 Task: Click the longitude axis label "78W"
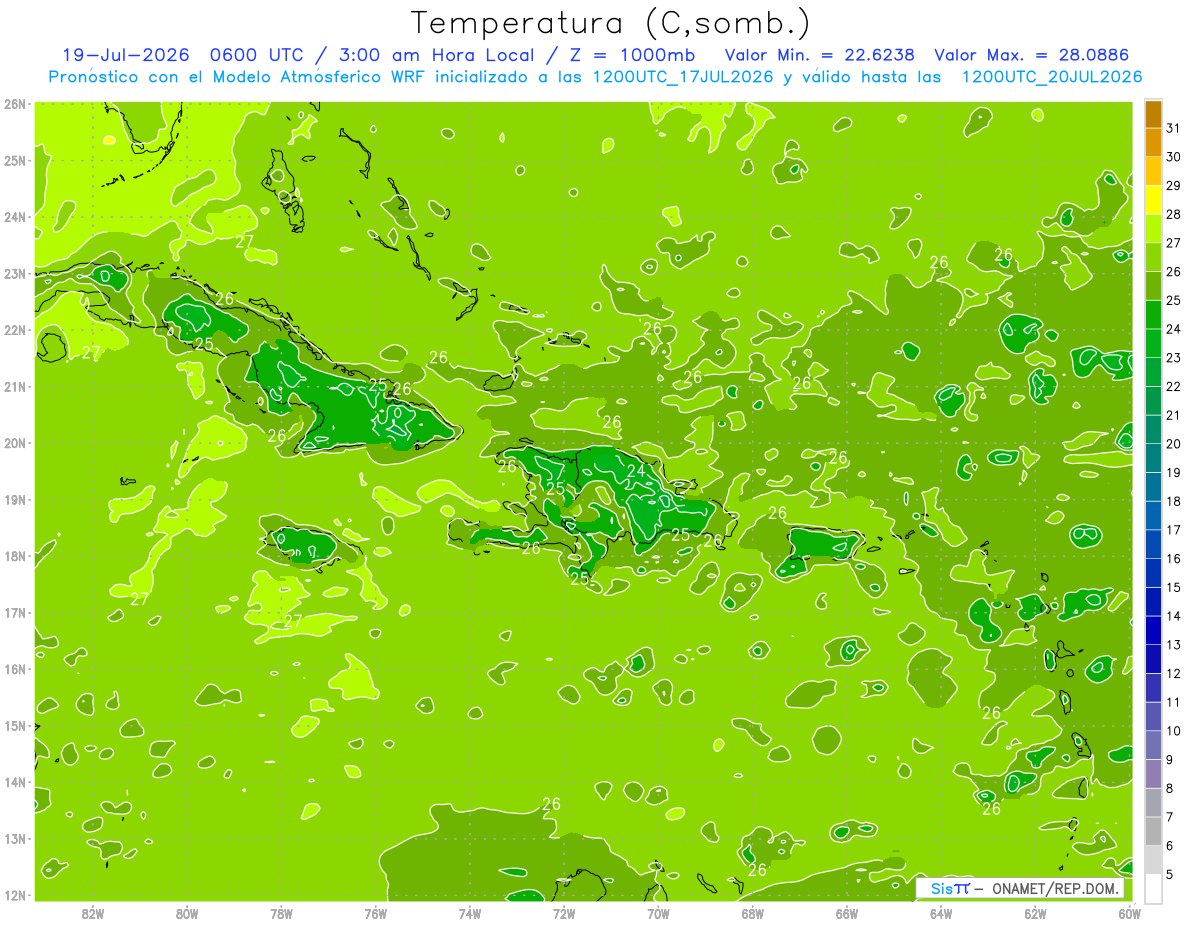tap(281, 913)
